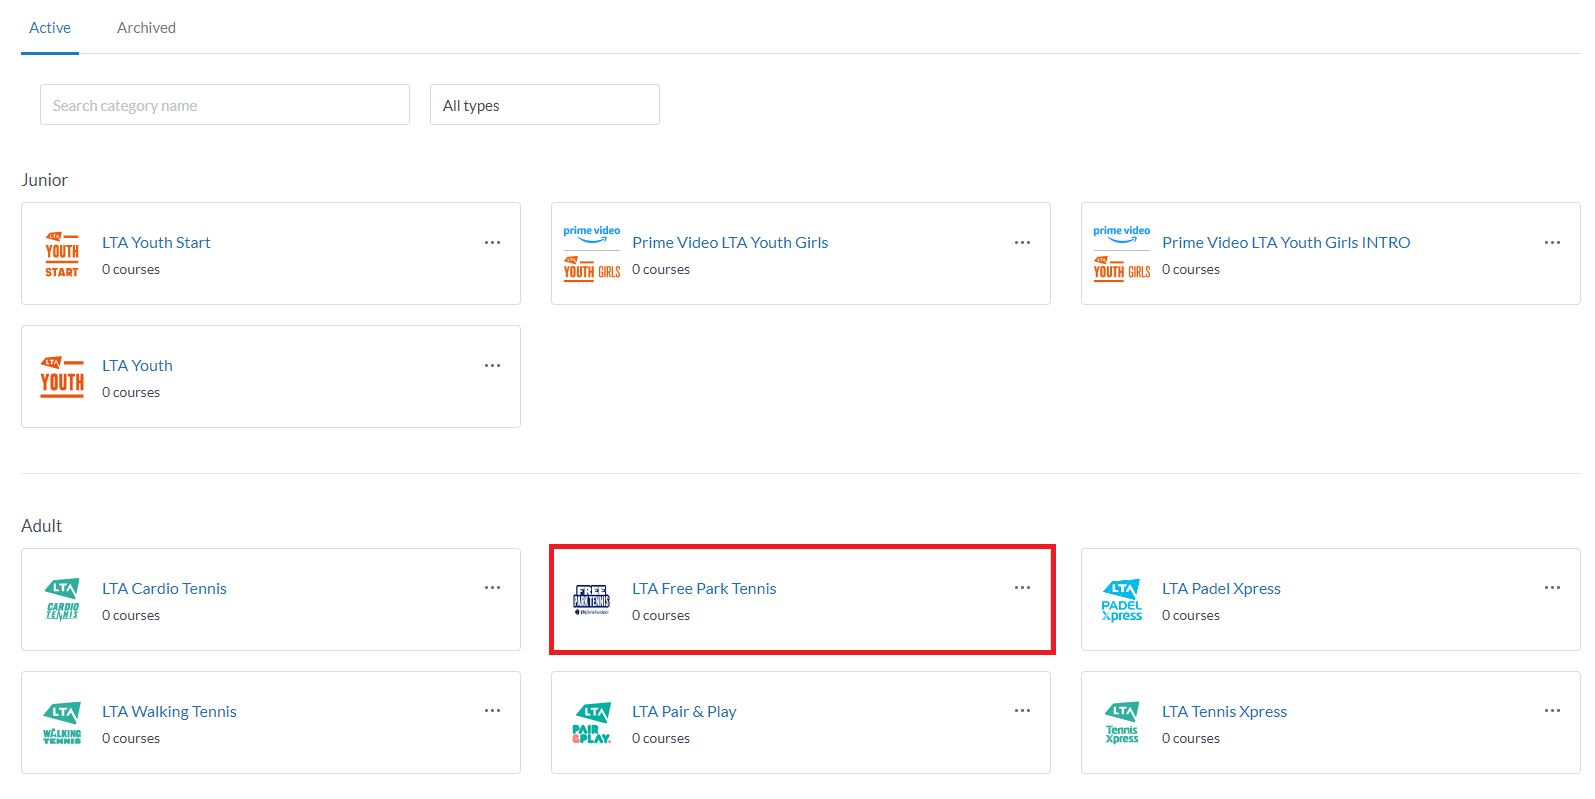Open the LTA Youth category link
This screenshot has height=799, width=1595.
(137, 365)
